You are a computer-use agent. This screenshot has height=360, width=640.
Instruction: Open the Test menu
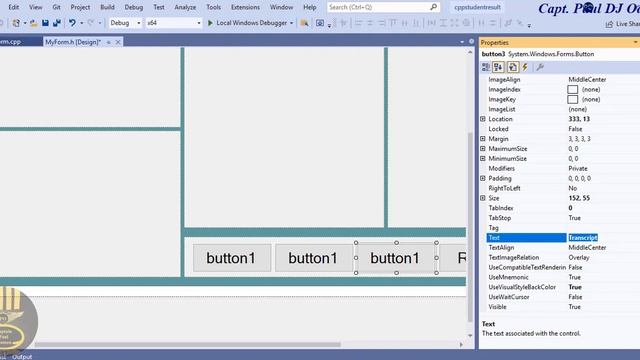tap(159, 7)
